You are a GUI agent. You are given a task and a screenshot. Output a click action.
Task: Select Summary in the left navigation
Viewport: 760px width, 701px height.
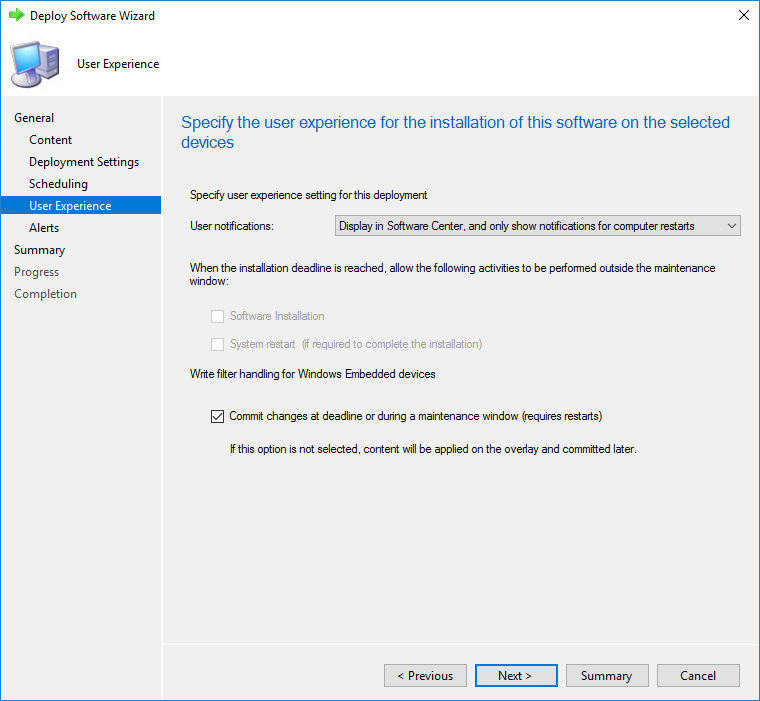(x=39, y=250)
